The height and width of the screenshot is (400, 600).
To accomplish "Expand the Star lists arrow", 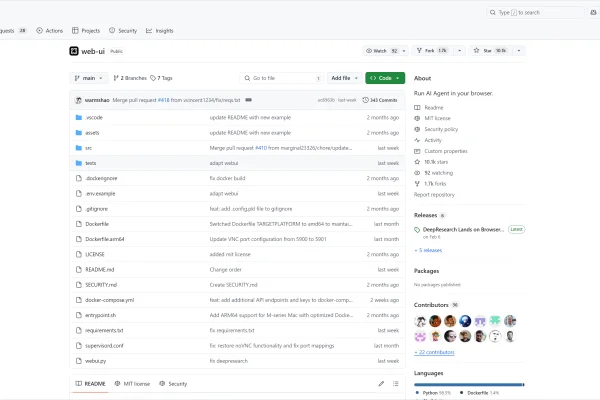I will [519, 51].
